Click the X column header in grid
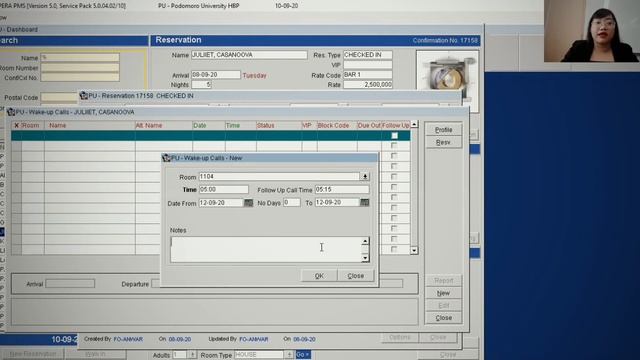Viewport: 640px width, 360px height. click(x=16, y=125)
